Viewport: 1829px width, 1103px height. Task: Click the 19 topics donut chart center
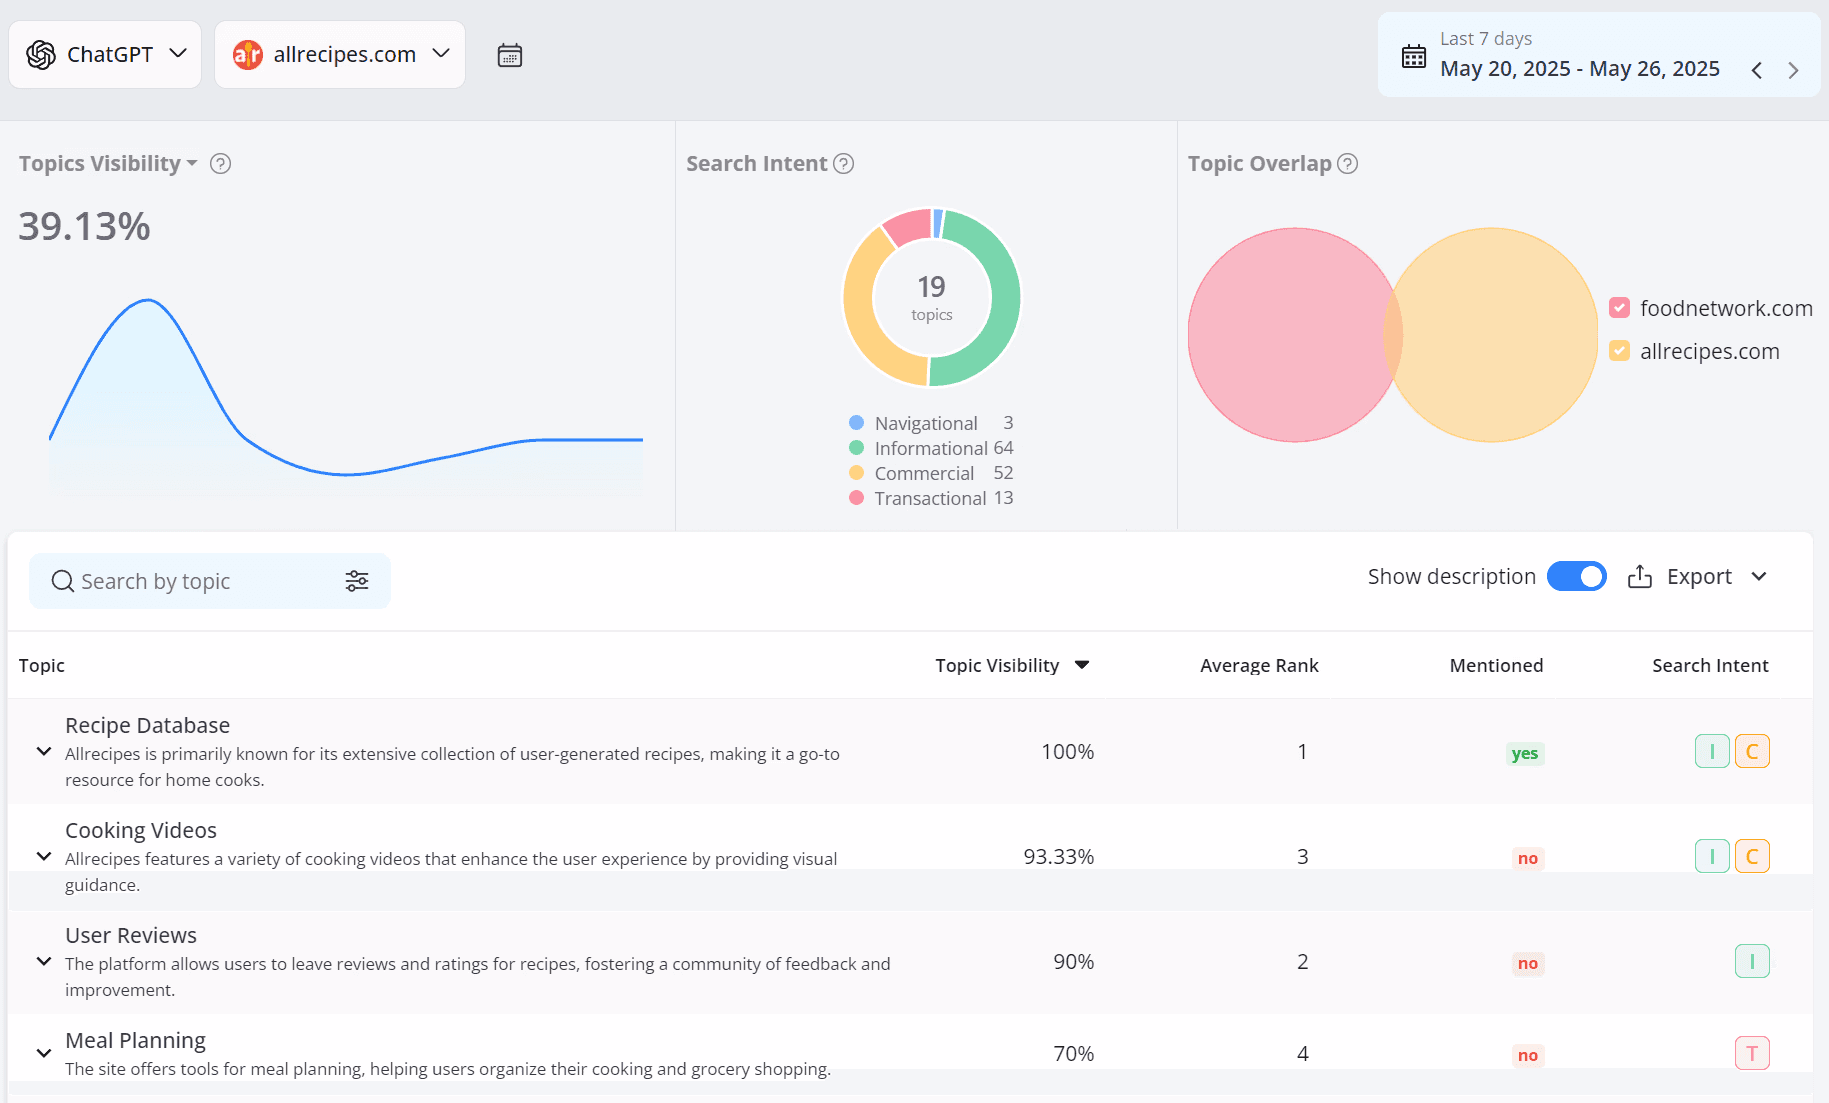(932, 297)
